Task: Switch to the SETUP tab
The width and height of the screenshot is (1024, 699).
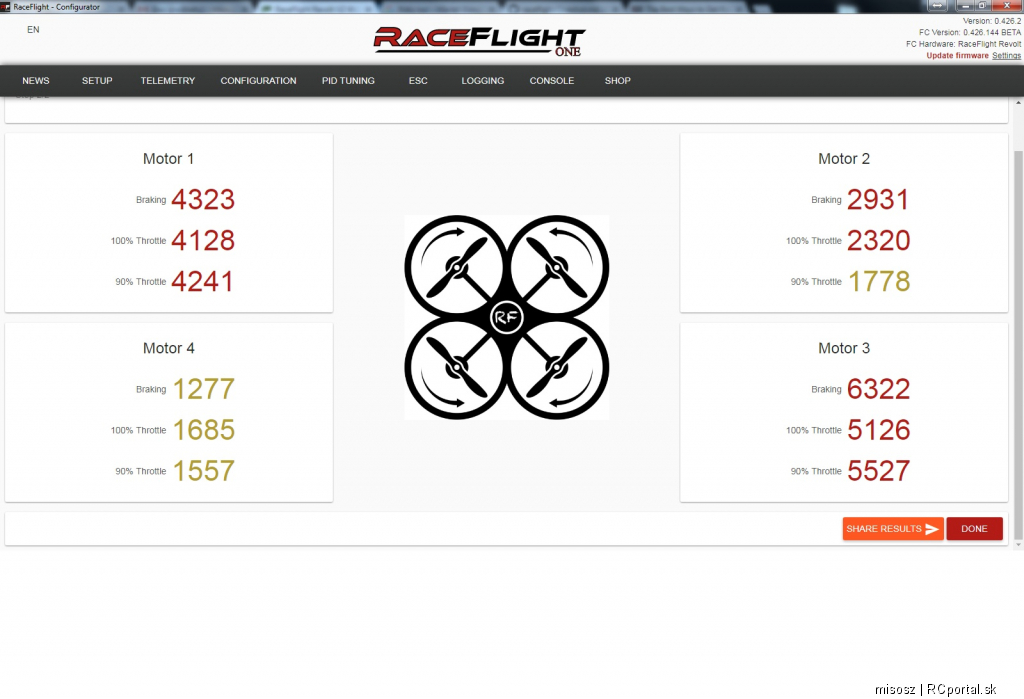Action: pyautogui.click(x=97, y=81)
